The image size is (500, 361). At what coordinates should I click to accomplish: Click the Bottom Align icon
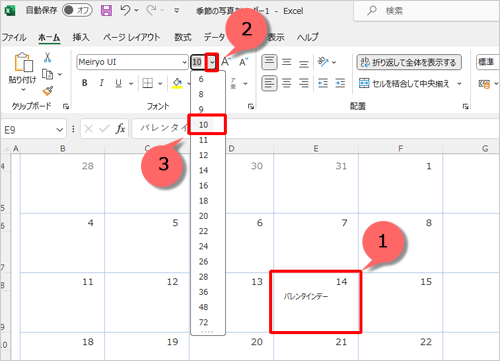tap(303, 63)
